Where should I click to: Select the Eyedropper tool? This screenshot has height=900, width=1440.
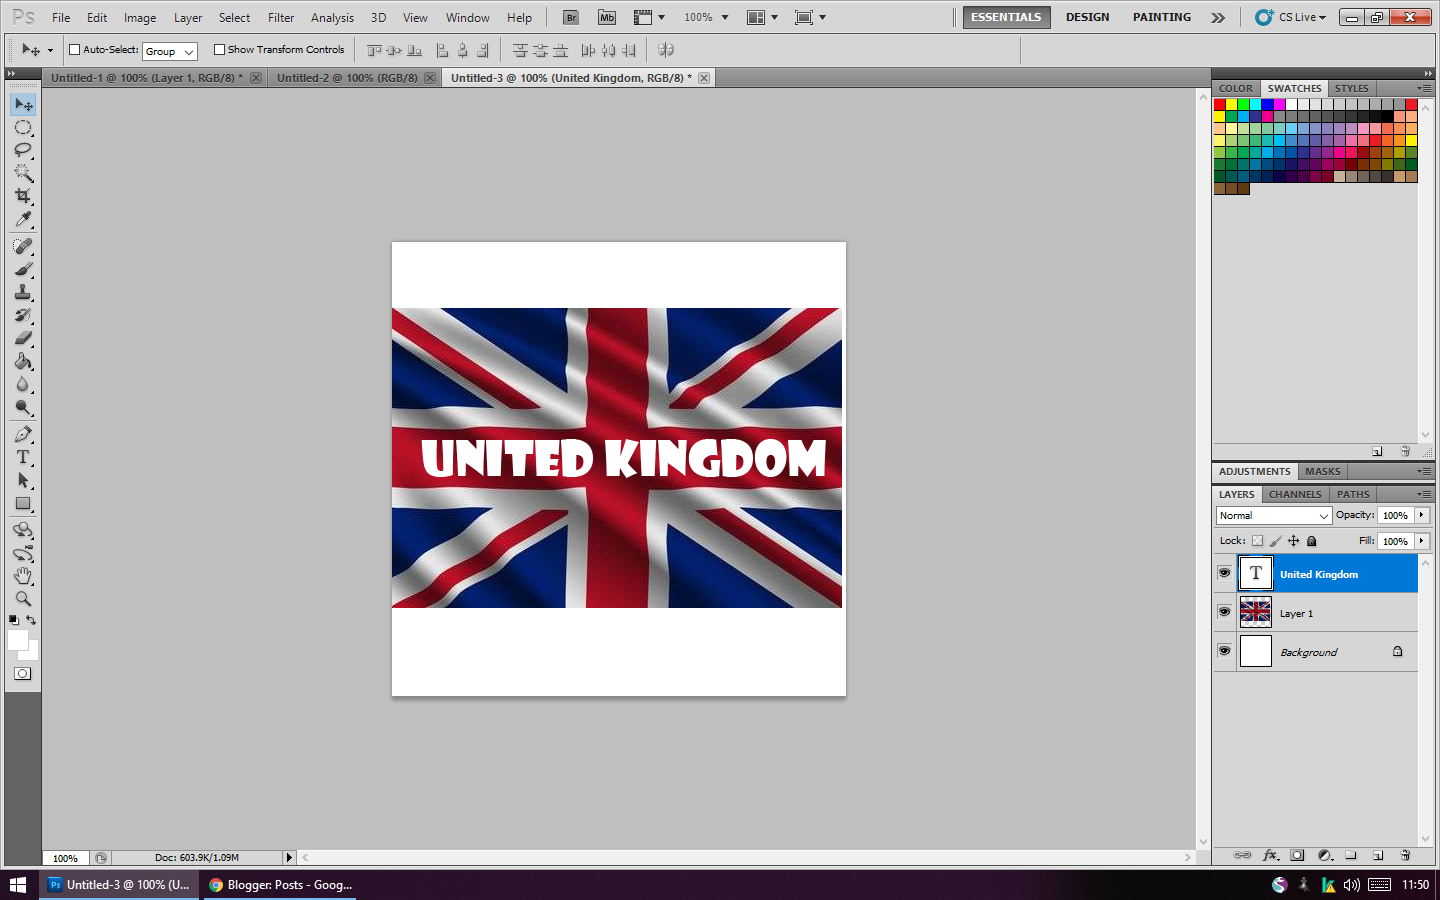click(x=23, y=220)
